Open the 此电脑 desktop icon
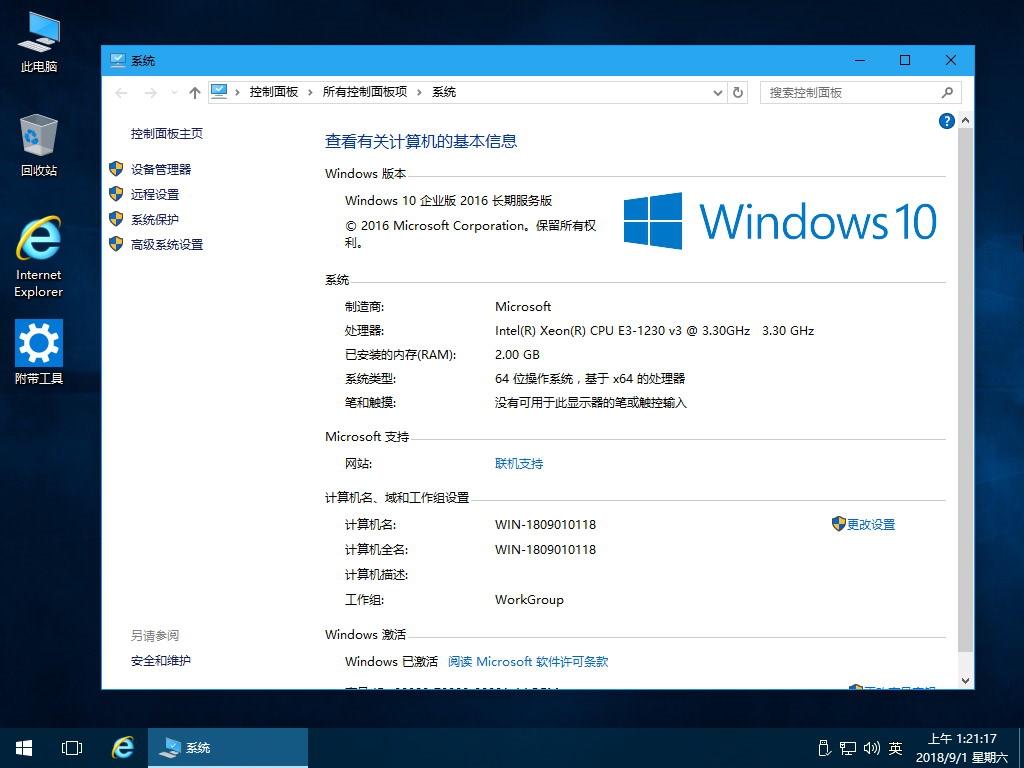Screen dimensions: 1024x768 (x=39, y=42)
